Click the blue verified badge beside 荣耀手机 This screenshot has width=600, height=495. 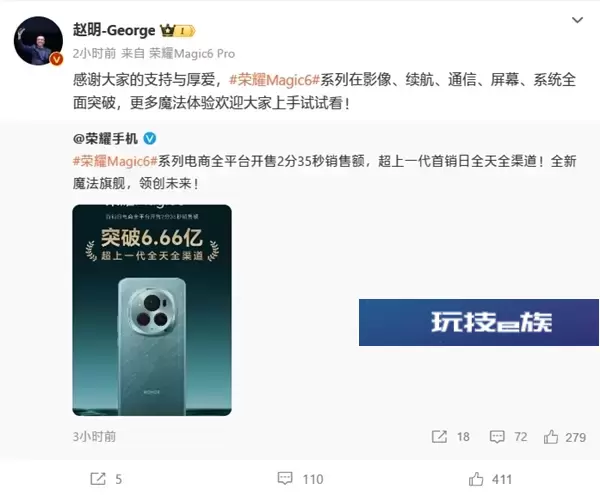[x=150, y=138]
